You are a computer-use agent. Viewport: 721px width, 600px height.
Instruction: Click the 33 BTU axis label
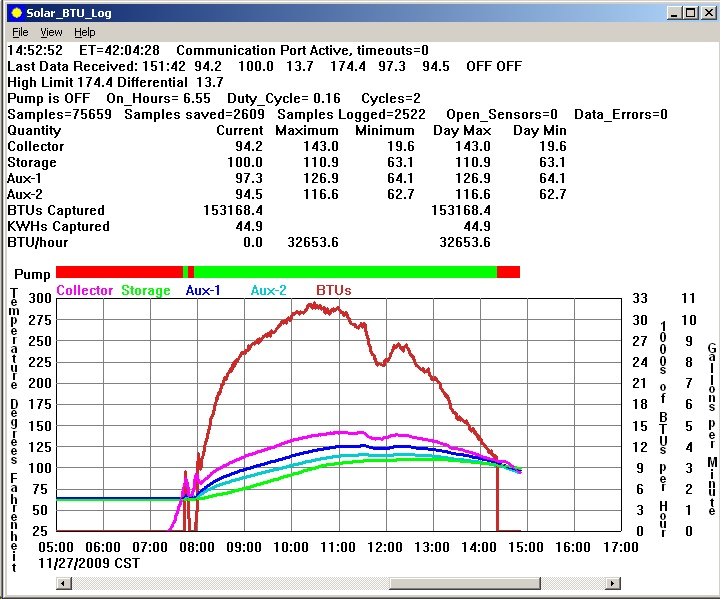pyautogui.click(x=640, y=298)
